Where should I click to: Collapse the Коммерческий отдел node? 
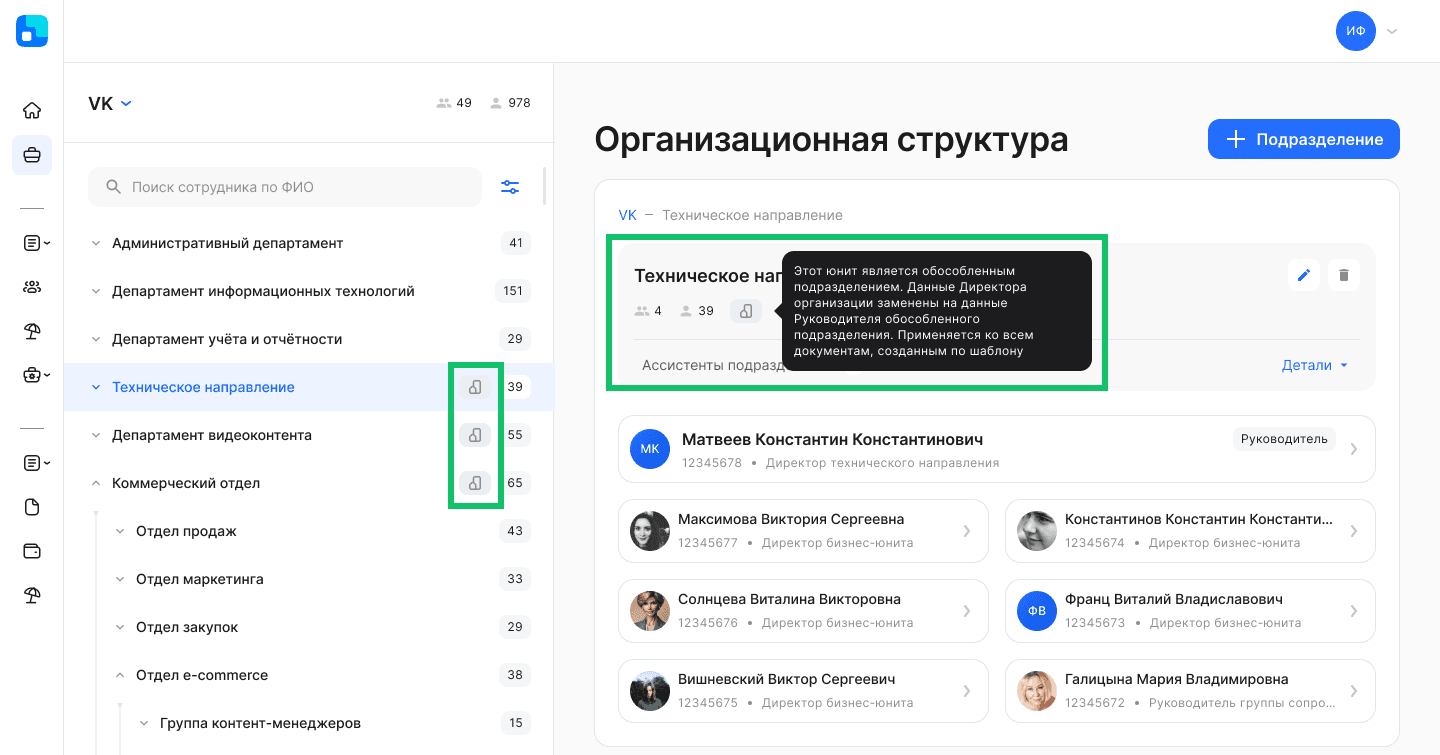[96, 483]
